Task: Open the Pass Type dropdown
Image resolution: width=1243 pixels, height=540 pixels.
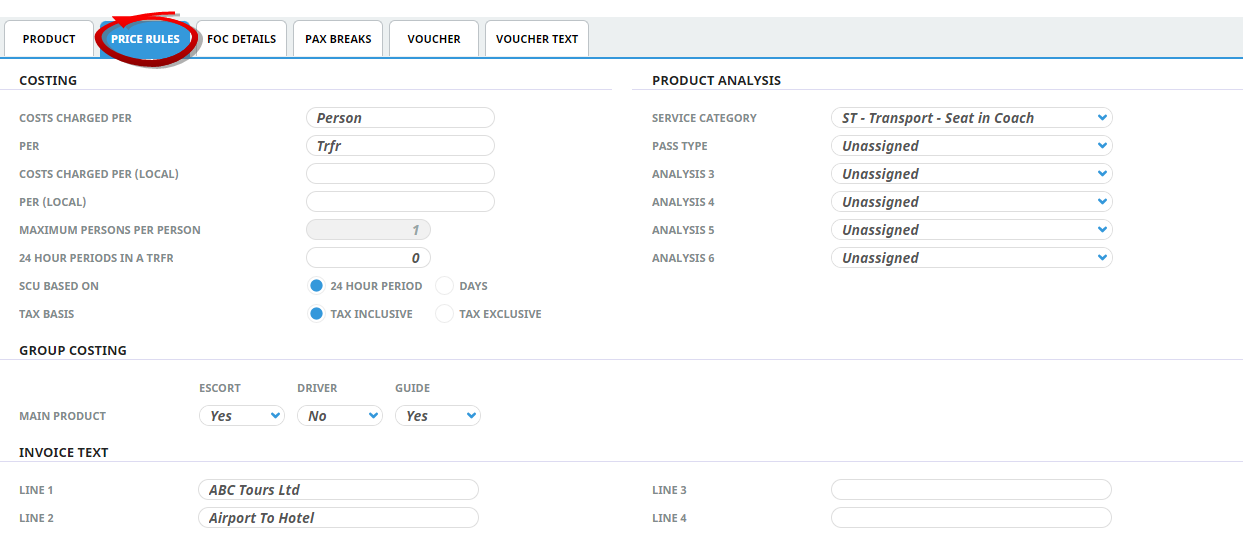Action: click(971, 146)
